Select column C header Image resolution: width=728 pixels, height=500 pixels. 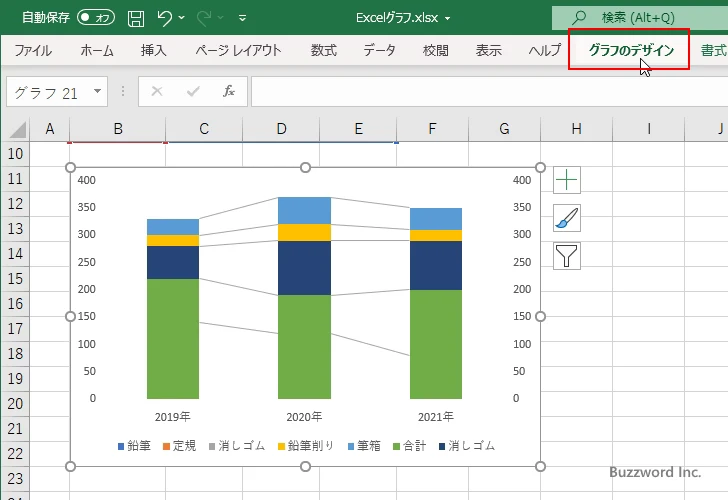[x=204, y=129]
